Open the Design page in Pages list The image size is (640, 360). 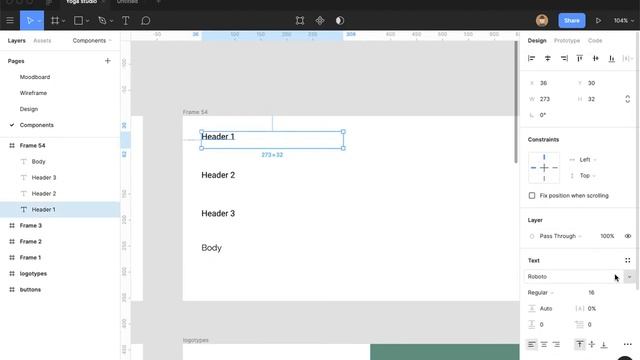(x=29, y=109)
